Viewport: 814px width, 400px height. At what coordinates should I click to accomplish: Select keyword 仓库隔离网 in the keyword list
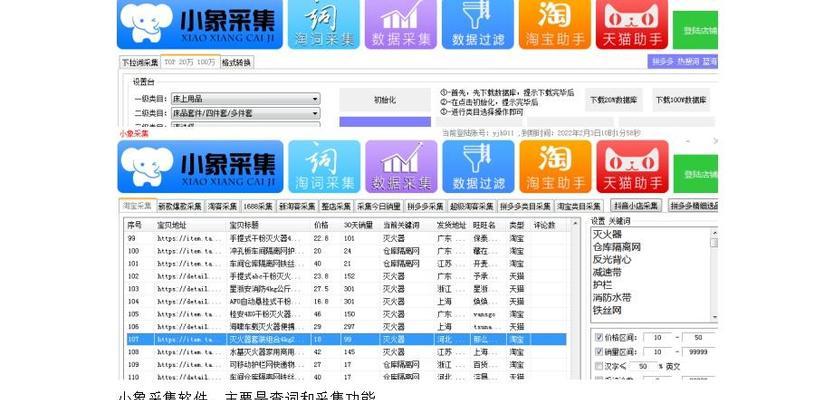[x=616, y=247]
